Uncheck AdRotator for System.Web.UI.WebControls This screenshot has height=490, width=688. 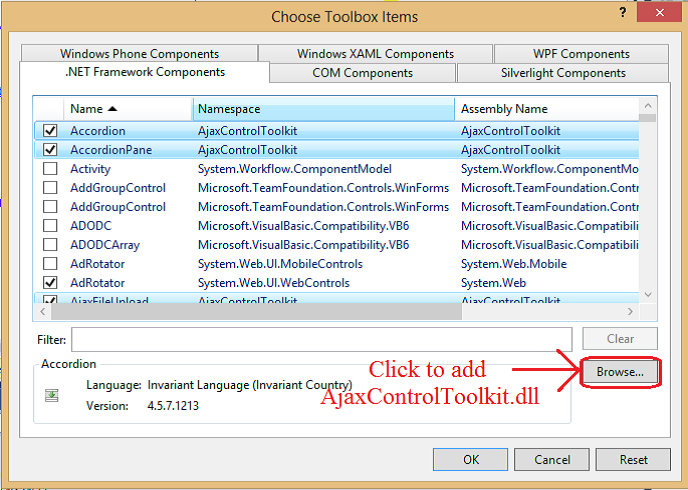click(x=50, y=283)
